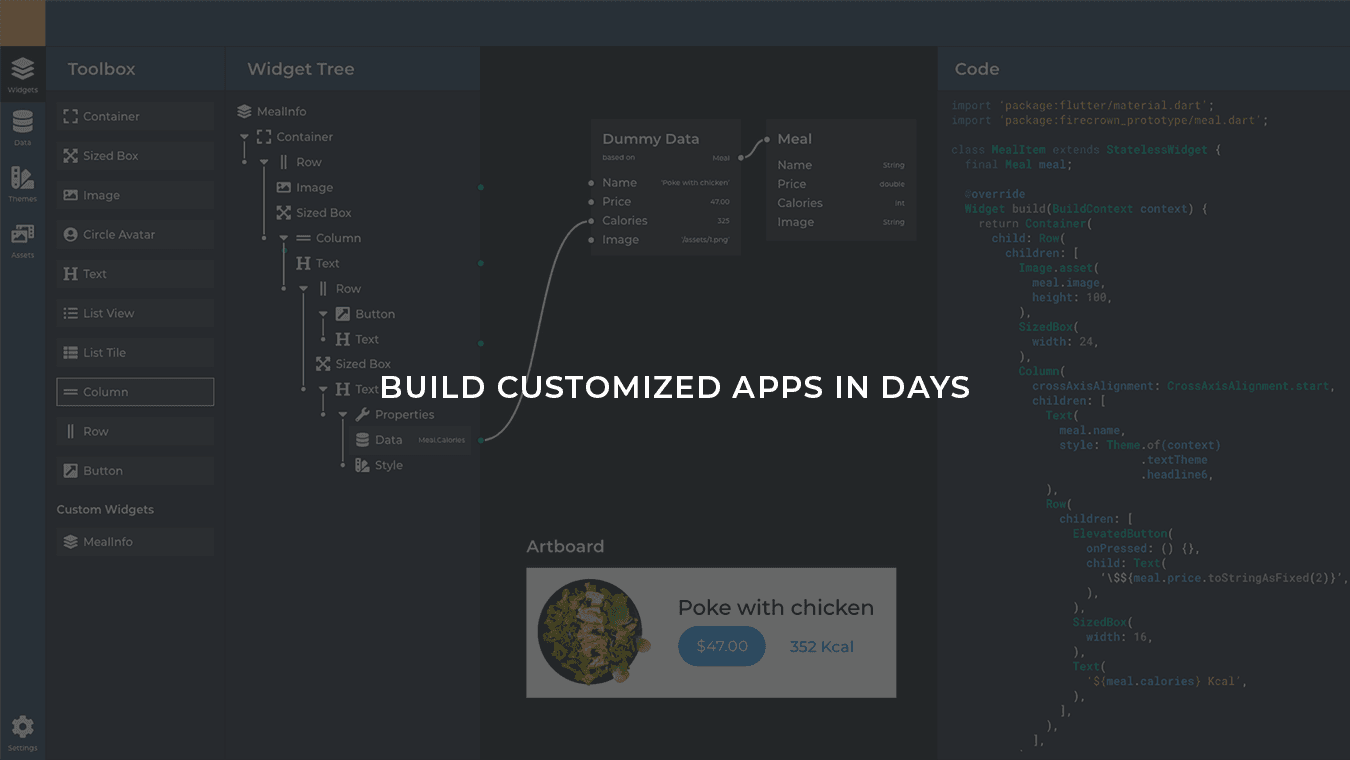The width and height of the screenshot is (1350, 760).
Task: Click the Calories field in the Meal node
Action: point(841,203)
